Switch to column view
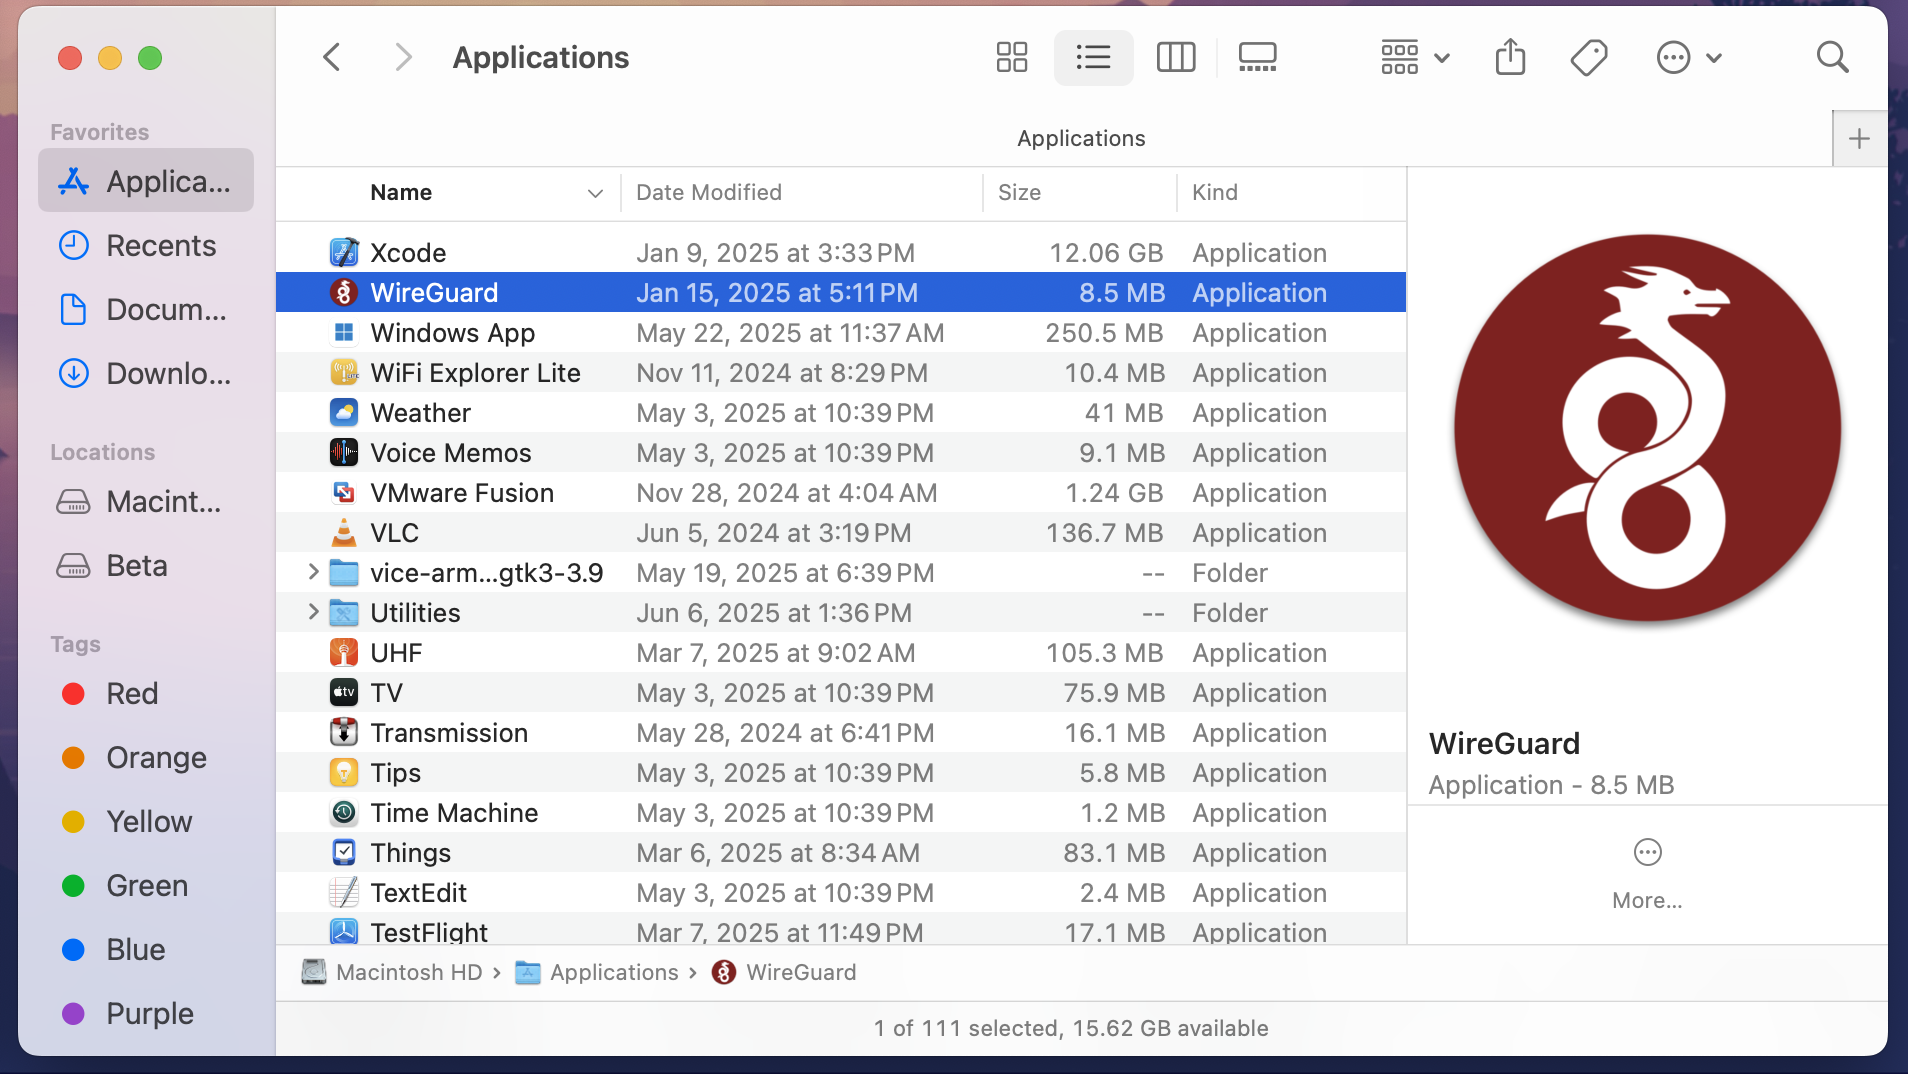 [x=1176, y=57]
